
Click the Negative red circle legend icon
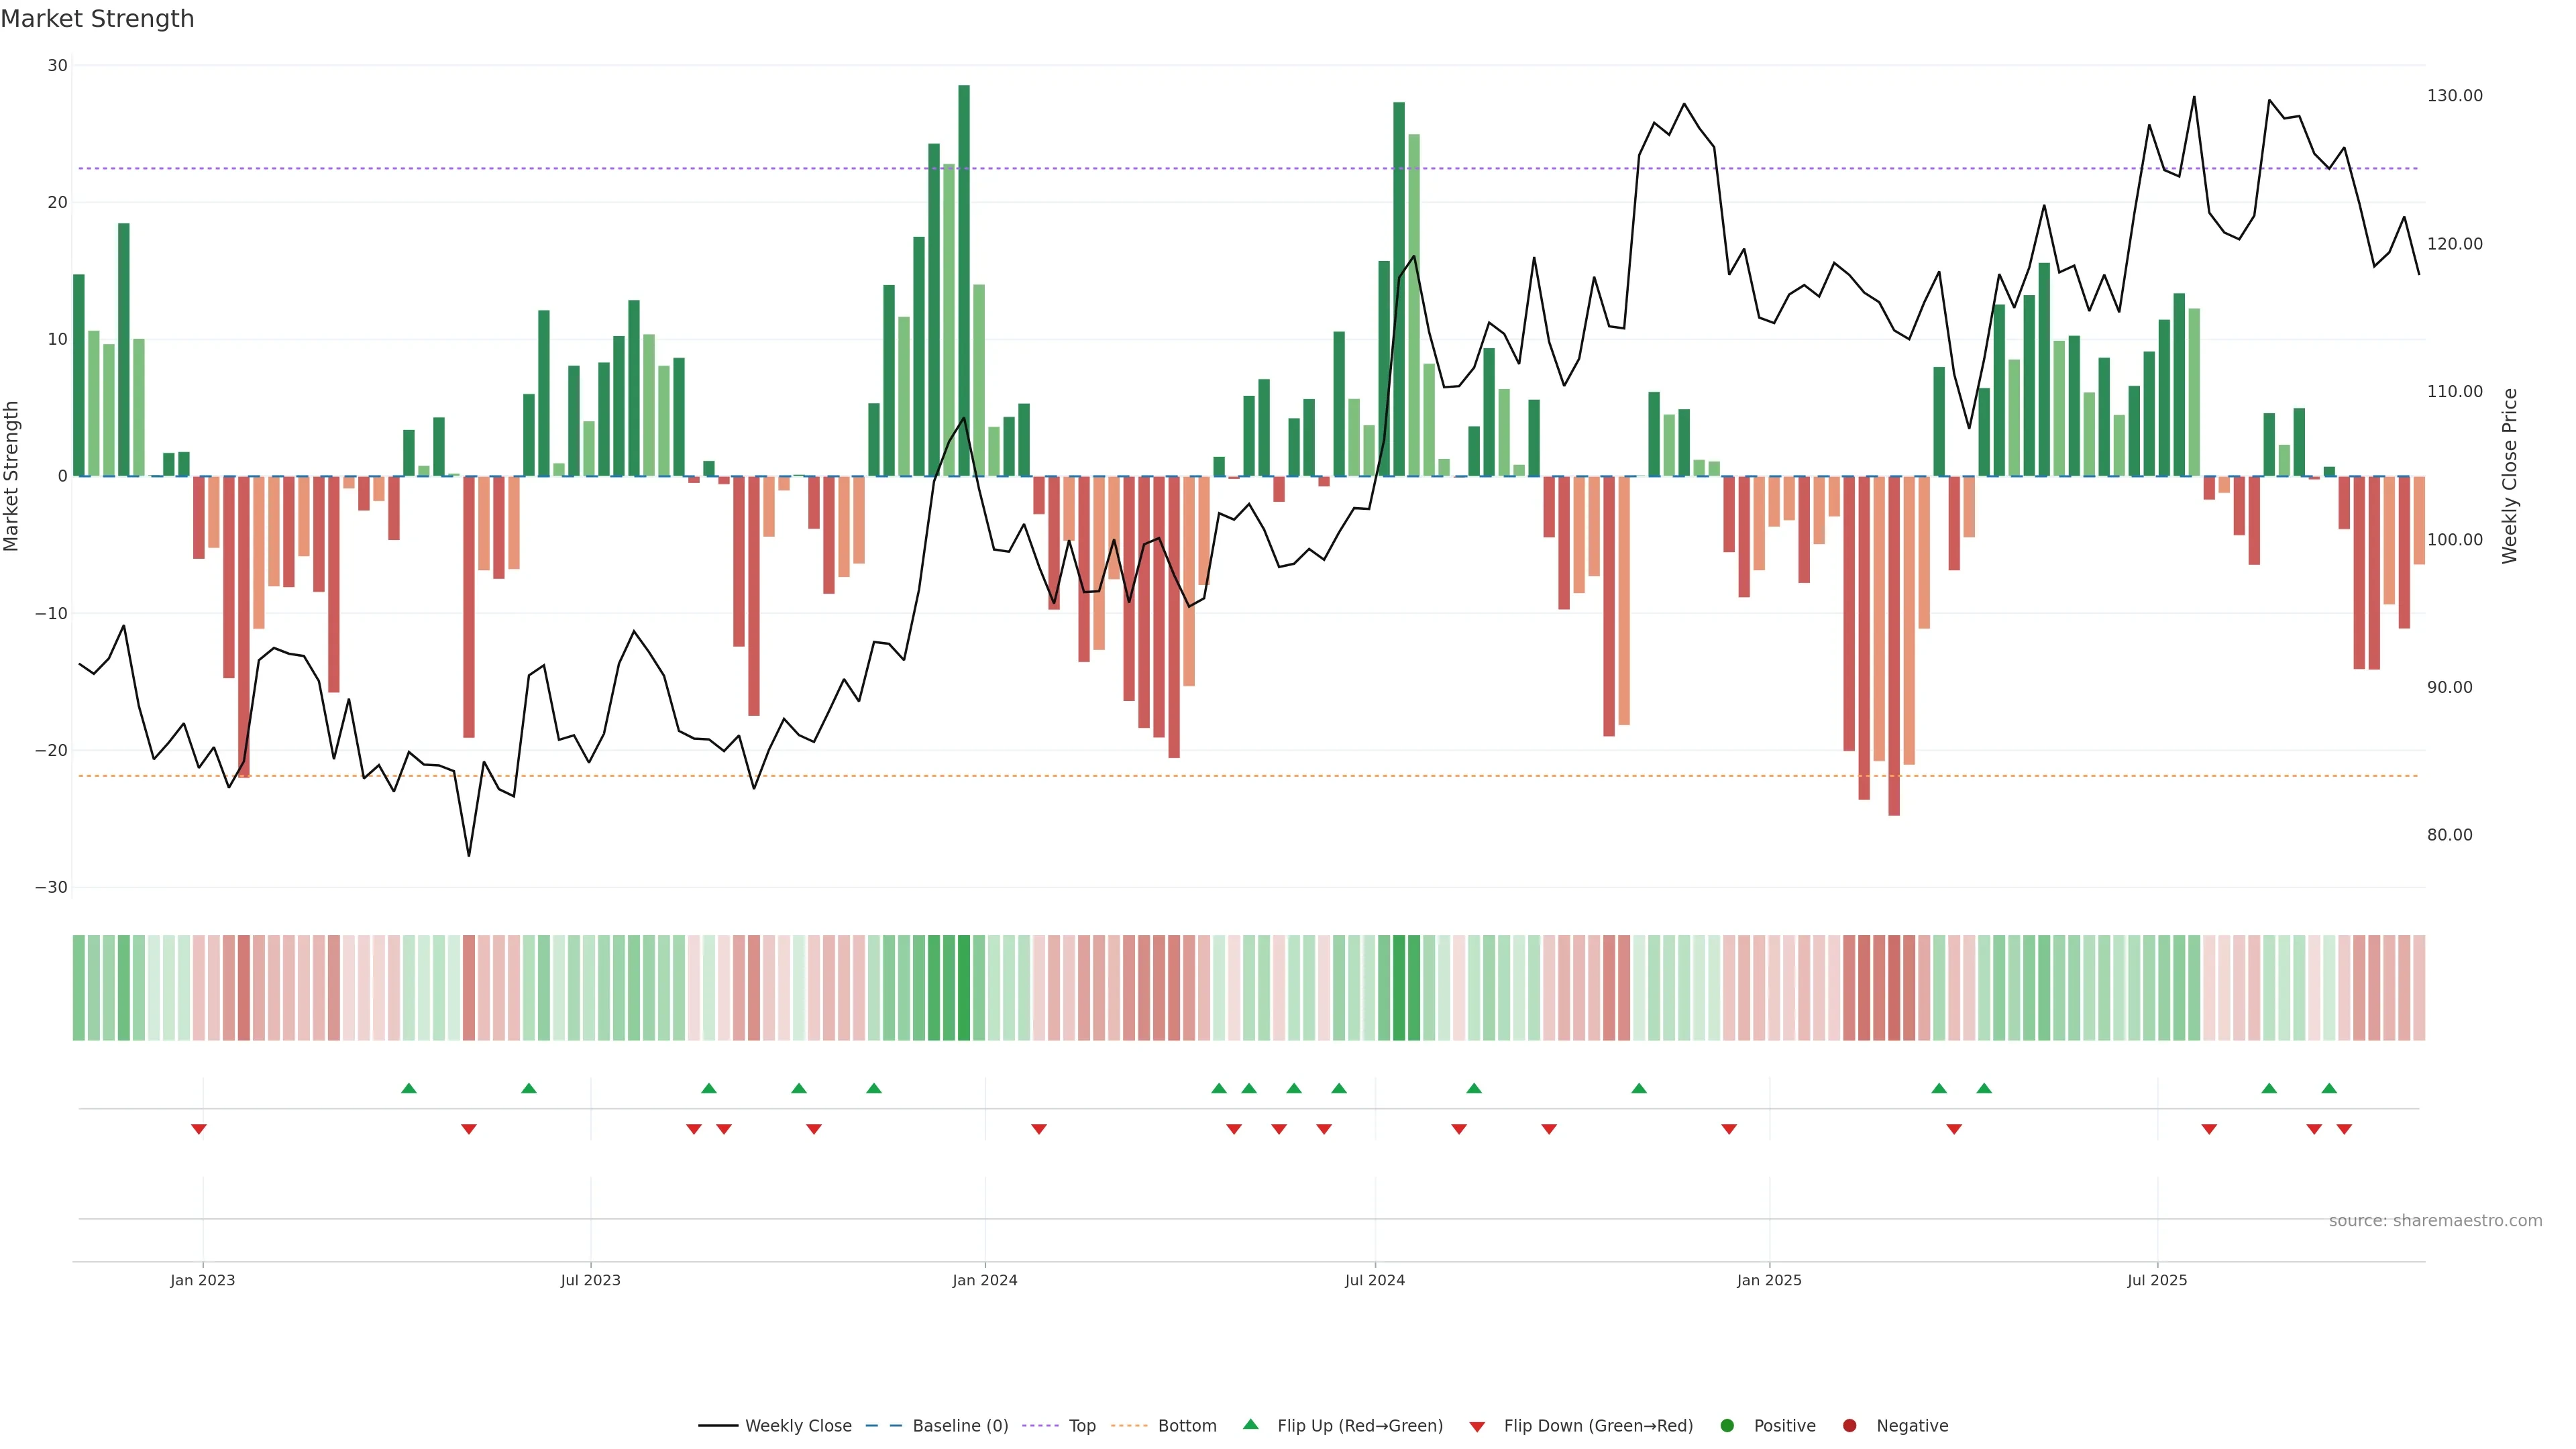tap(1849, 1425)
